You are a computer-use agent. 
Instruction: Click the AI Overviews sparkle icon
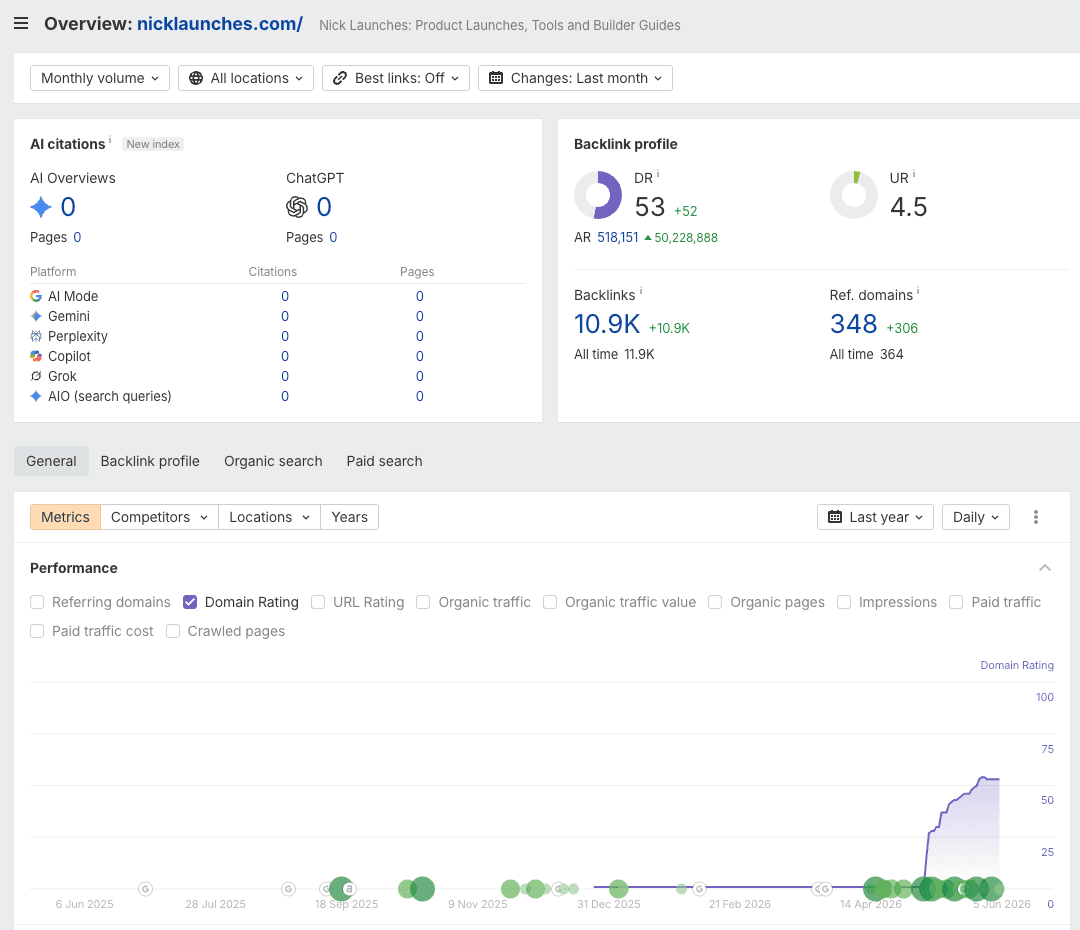[x=41, y=207]
